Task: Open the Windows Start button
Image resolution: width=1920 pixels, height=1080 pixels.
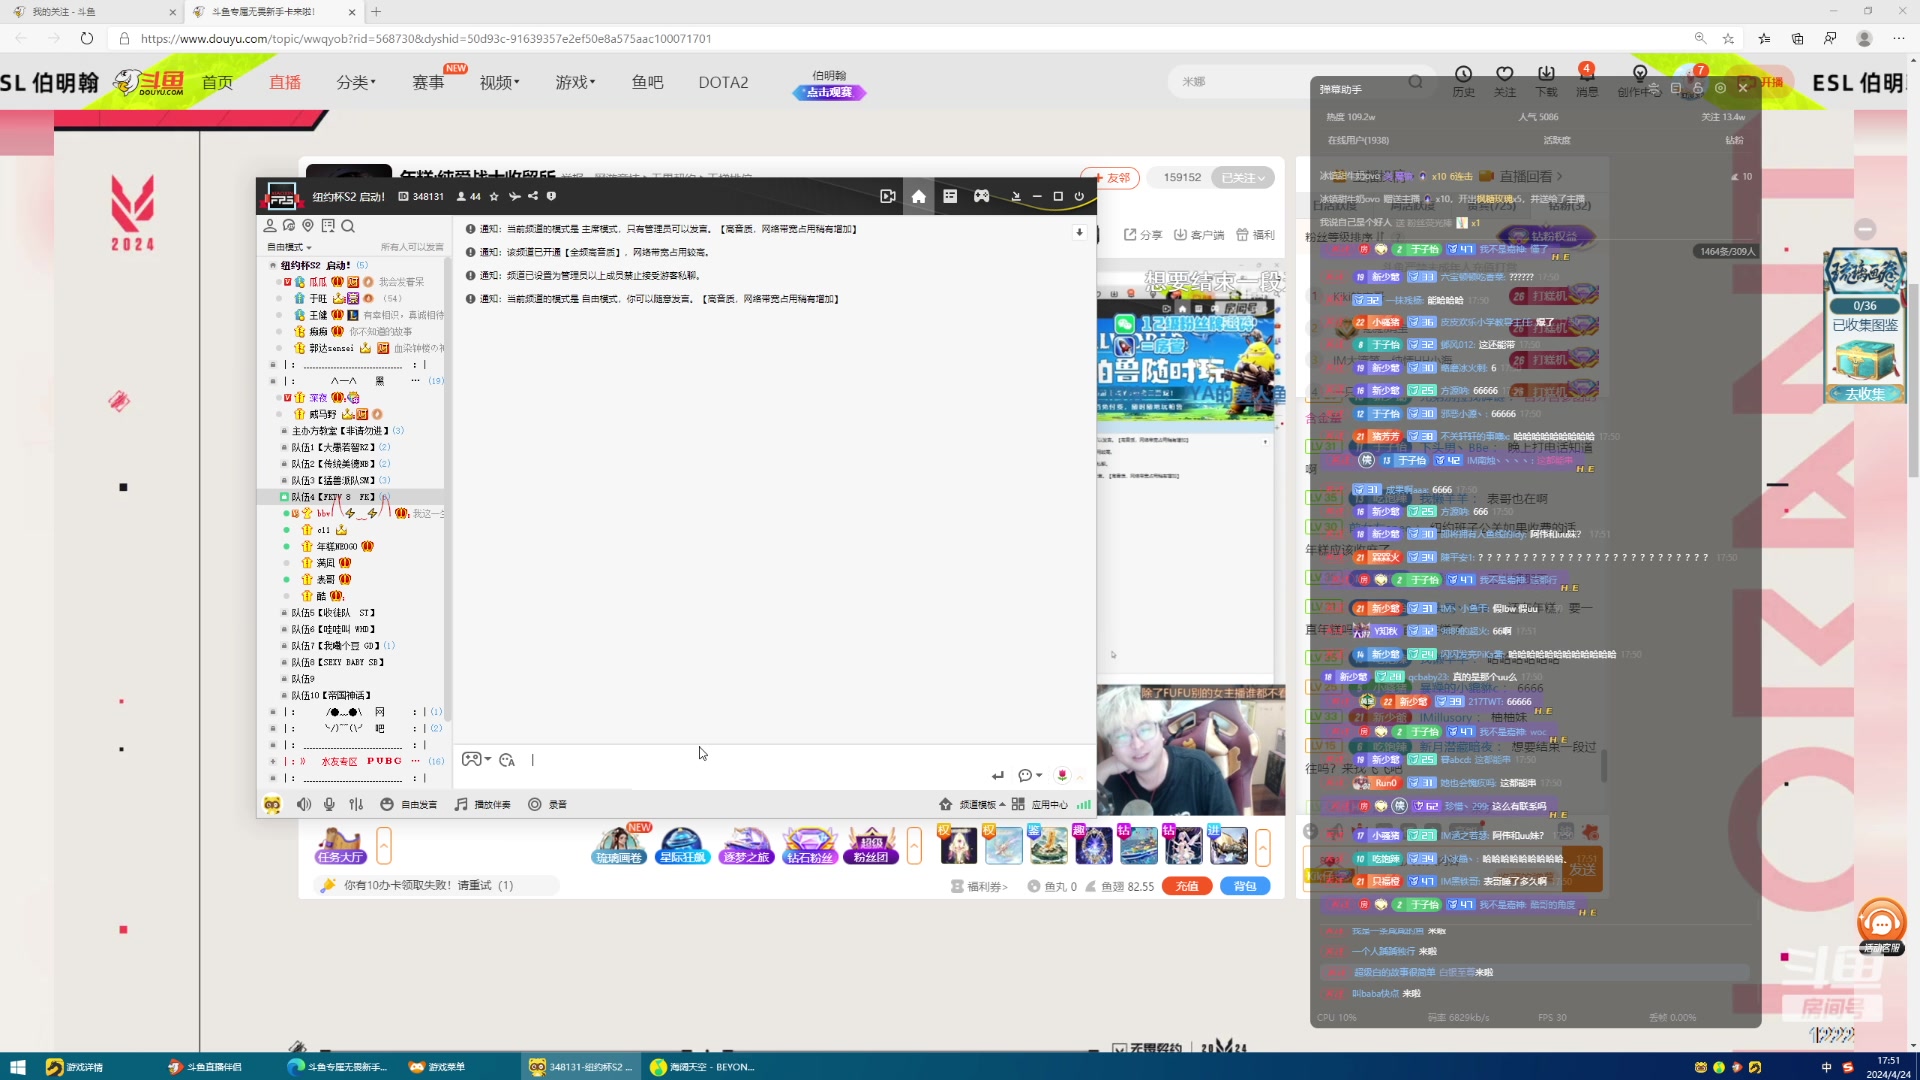Action: [x=17, y=1067]
